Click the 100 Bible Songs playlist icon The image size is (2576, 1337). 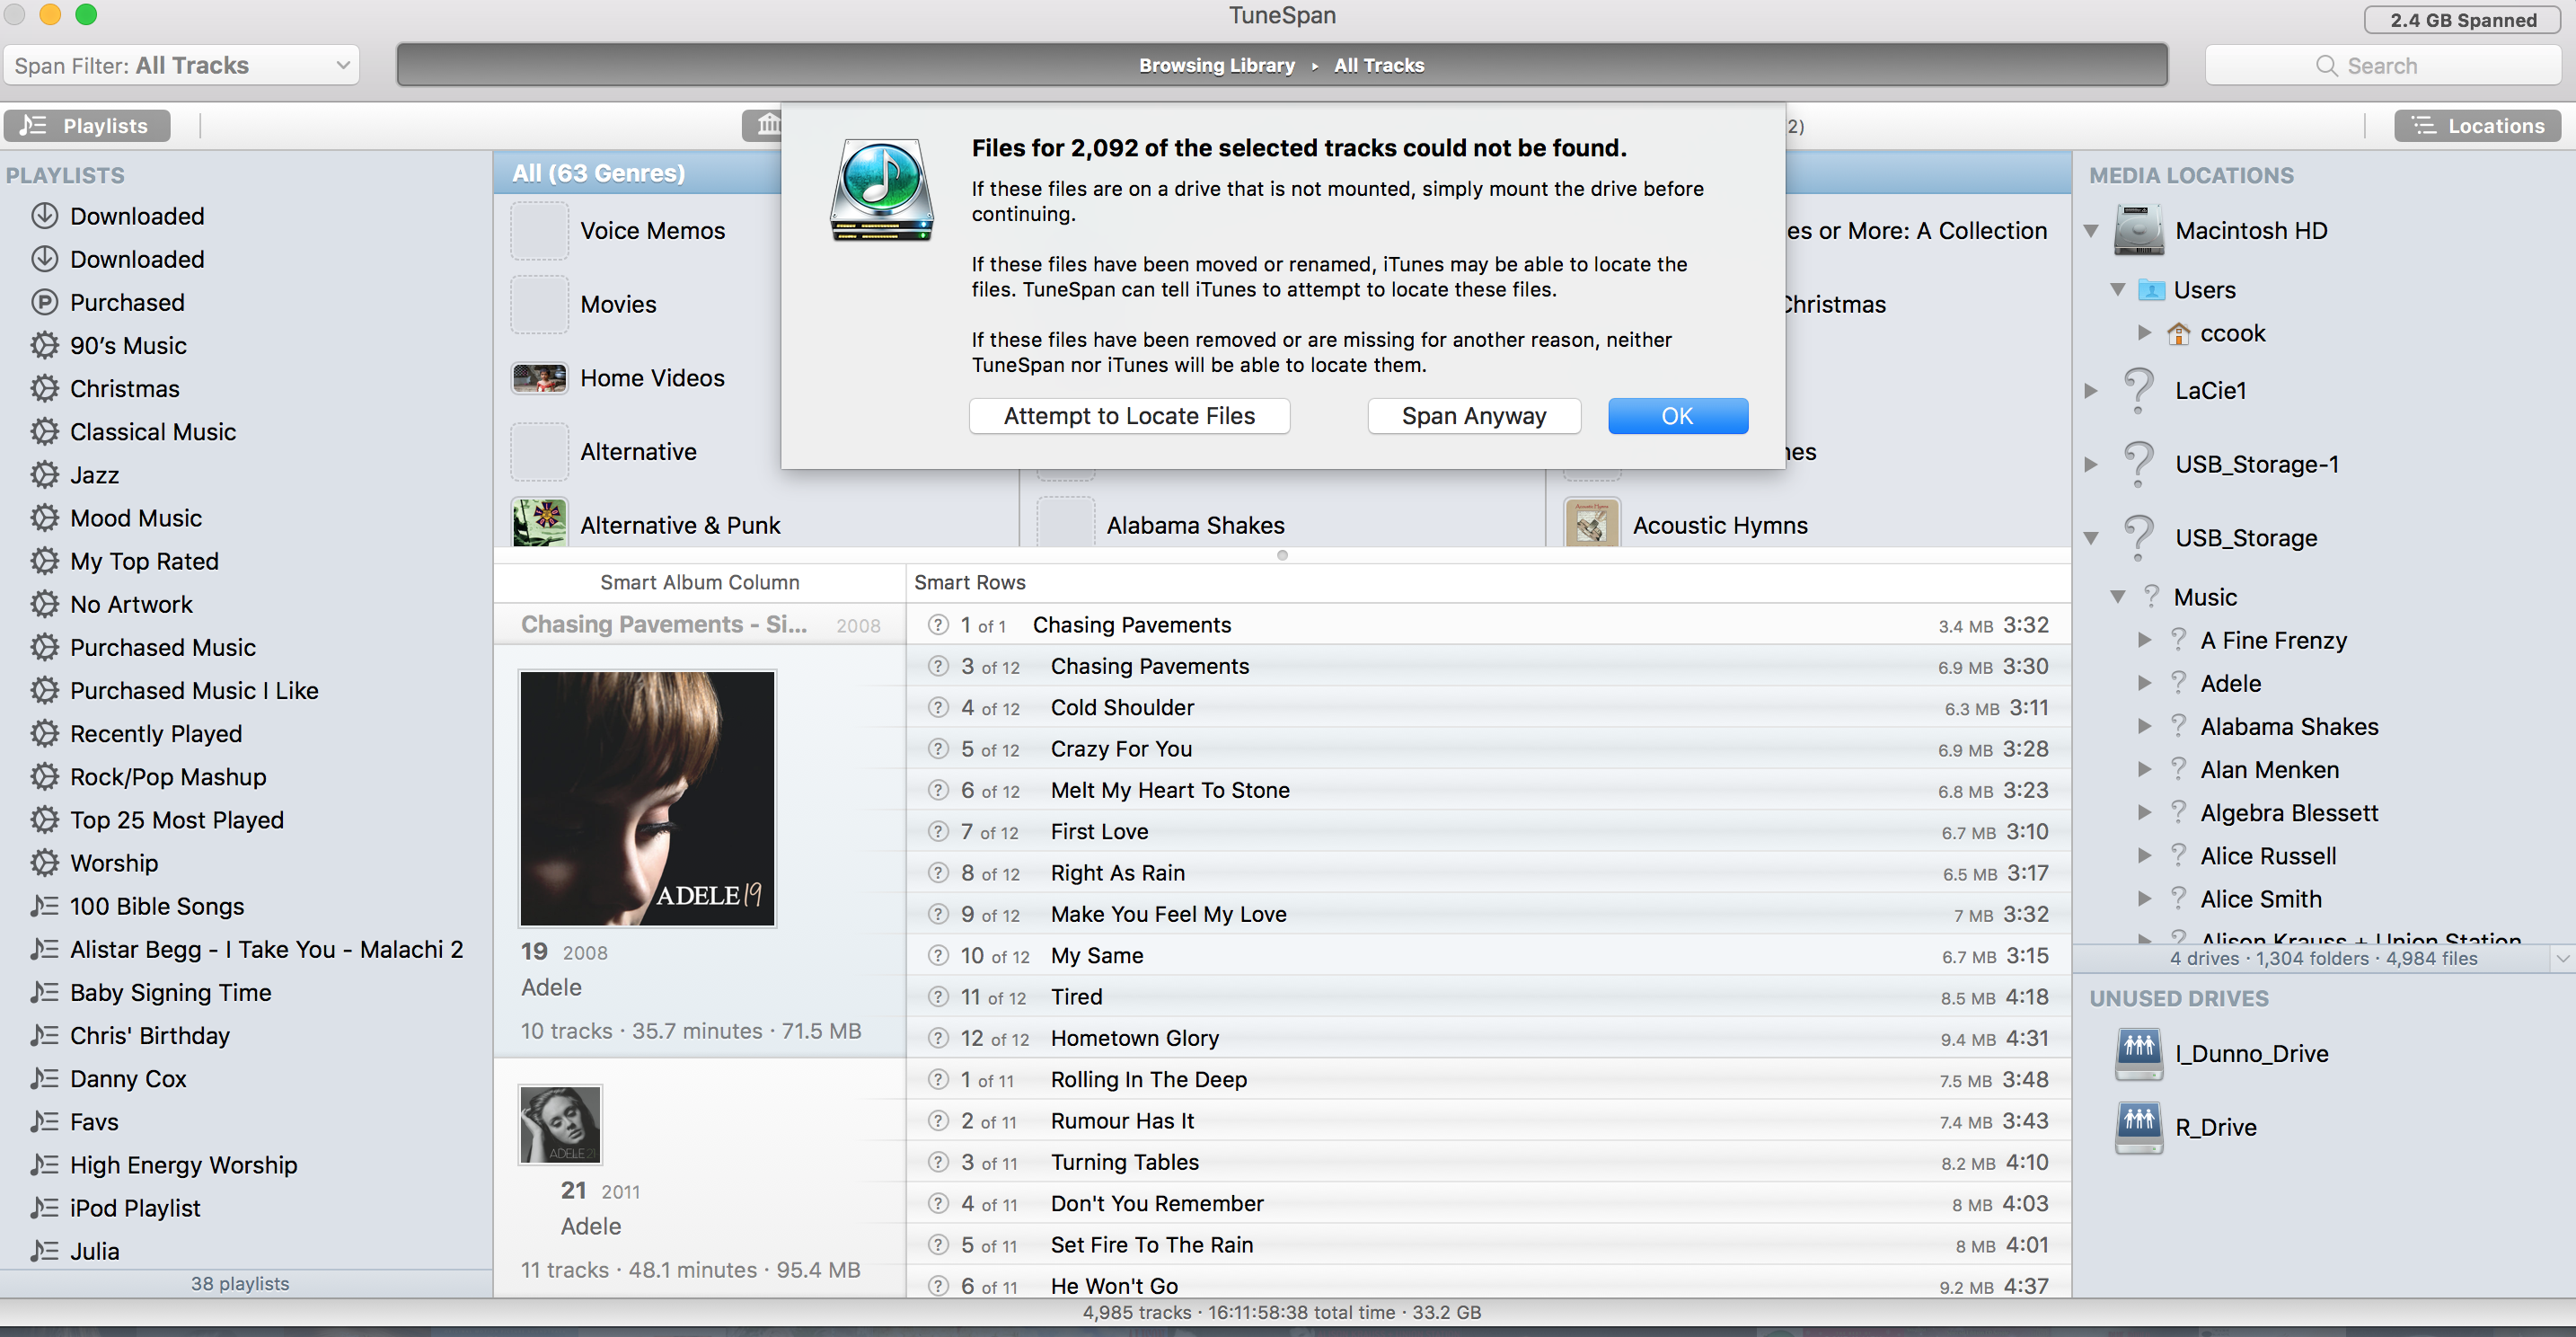coord(44,906)
